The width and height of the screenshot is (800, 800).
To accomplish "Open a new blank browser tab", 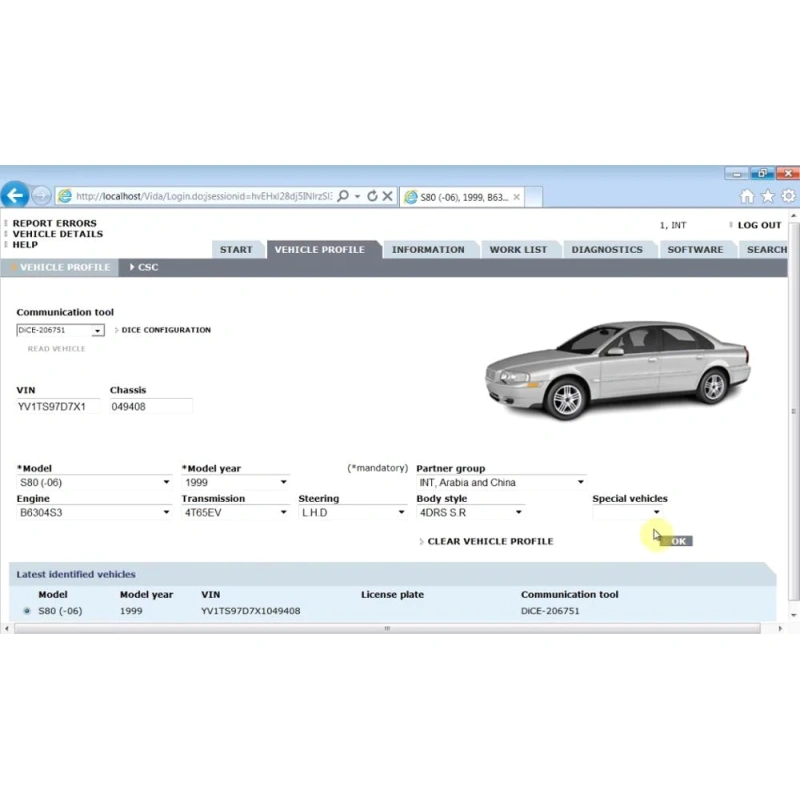I will point(533,197).
